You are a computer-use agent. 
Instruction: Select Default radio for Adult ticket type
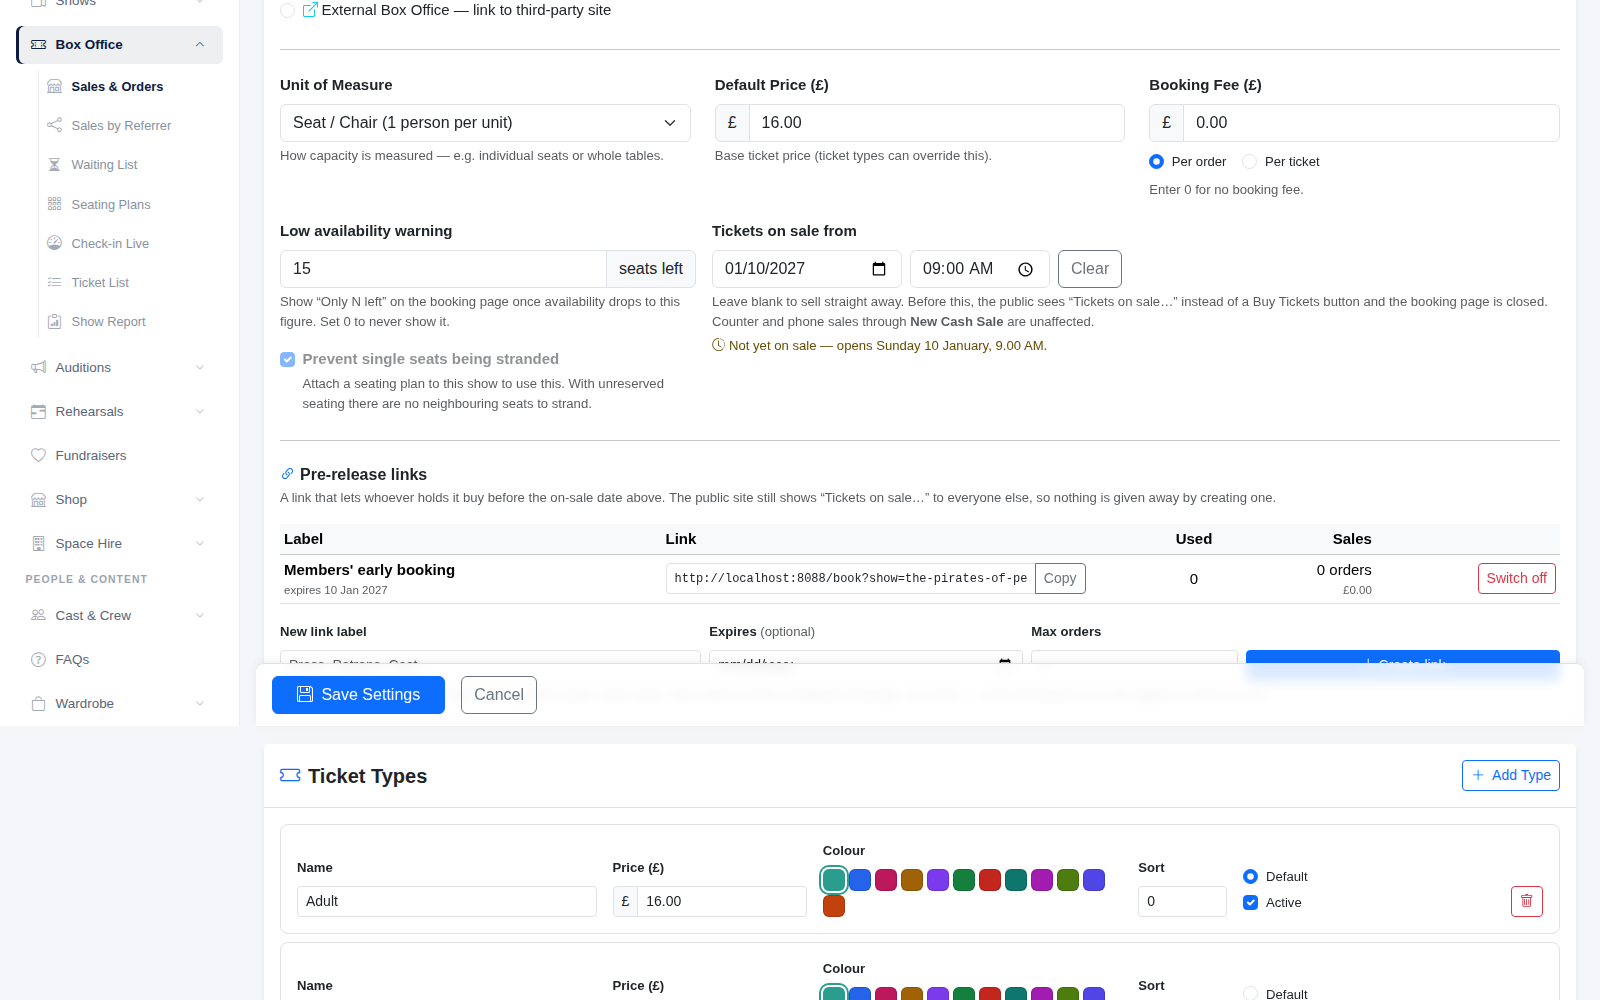[1251, 876]
